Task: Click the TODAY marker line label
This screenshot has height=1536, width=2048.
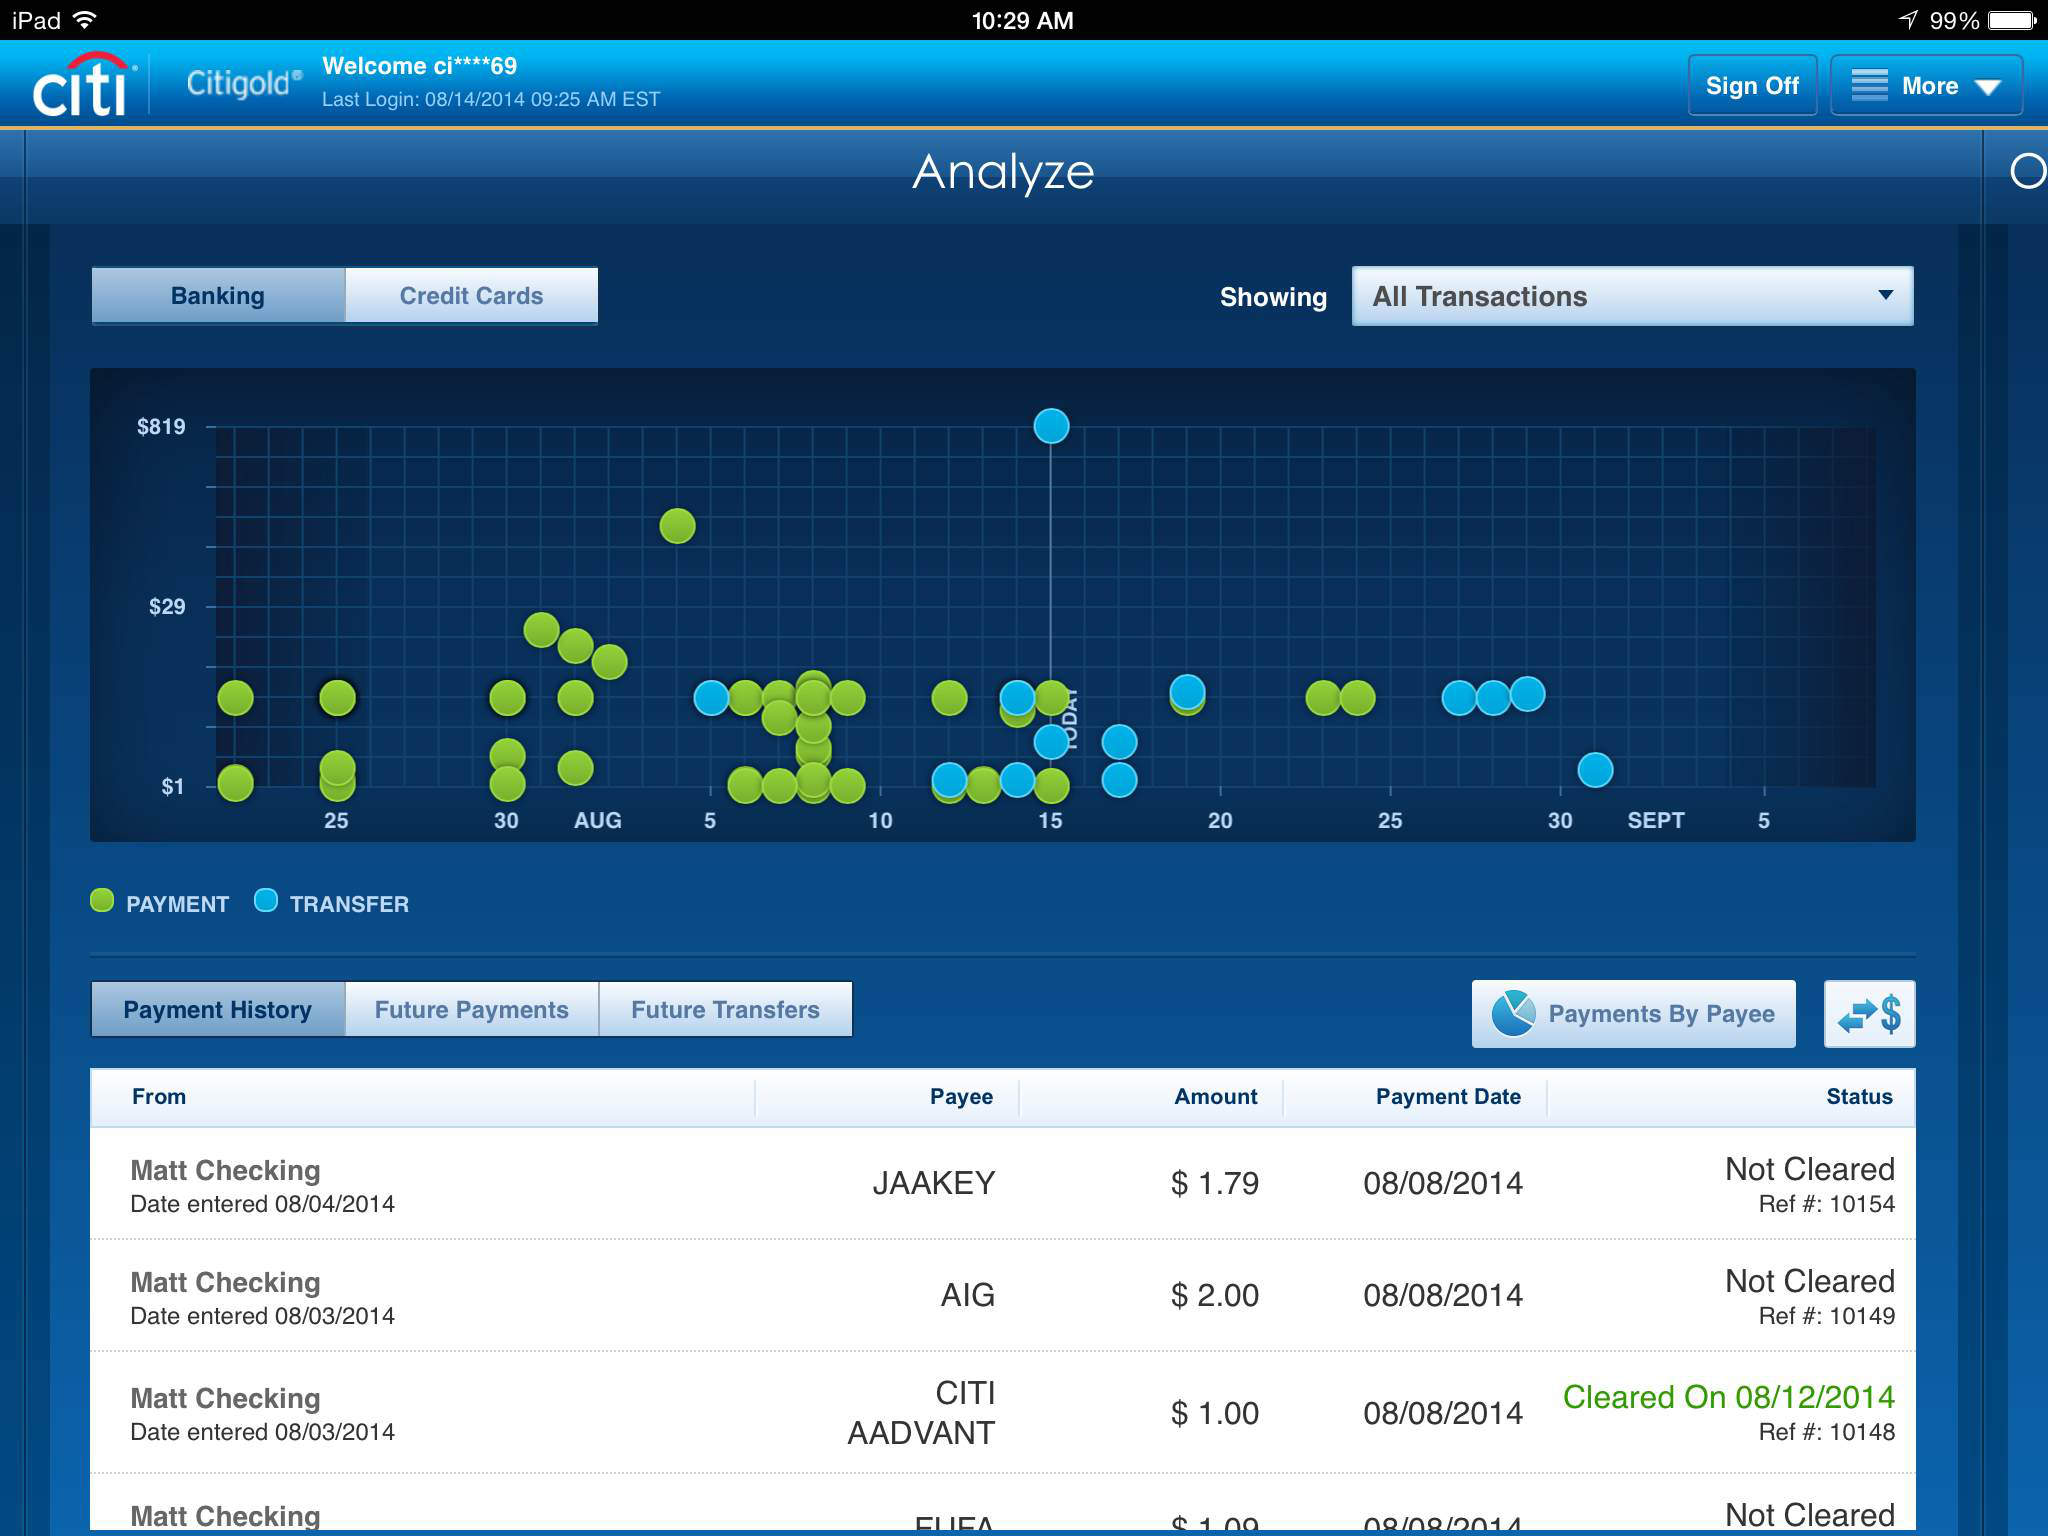Action: tap(1070, 720)
